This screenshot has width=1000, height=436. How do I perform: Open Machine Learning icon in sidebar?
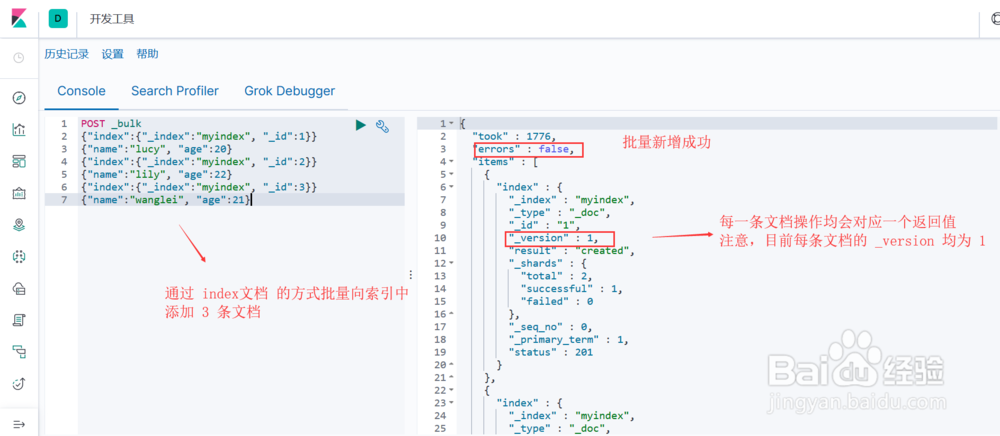pyautogui.click(x=19, y=256)
